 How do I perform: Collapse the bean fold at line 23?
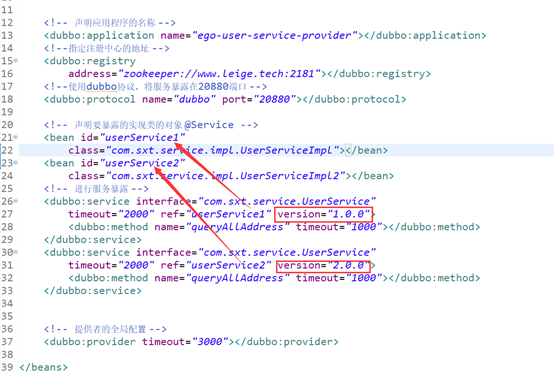[16, 163]
